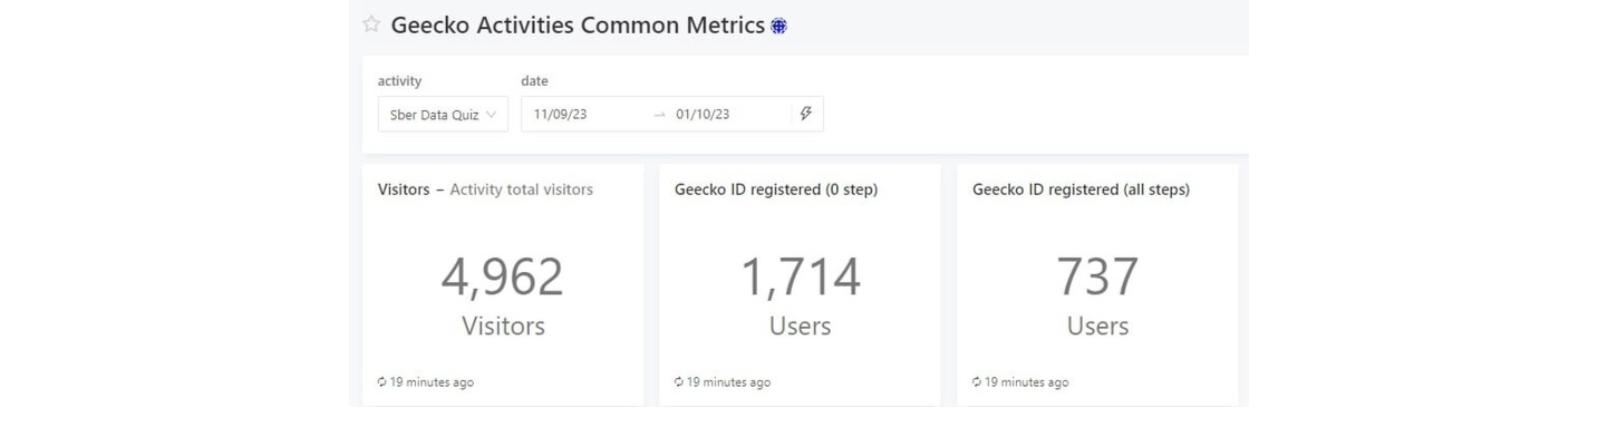The height and width of the screenshot is (435, 1611).
Task: Click the refresh icon in the 0 step widget
Action: point(679,382)
